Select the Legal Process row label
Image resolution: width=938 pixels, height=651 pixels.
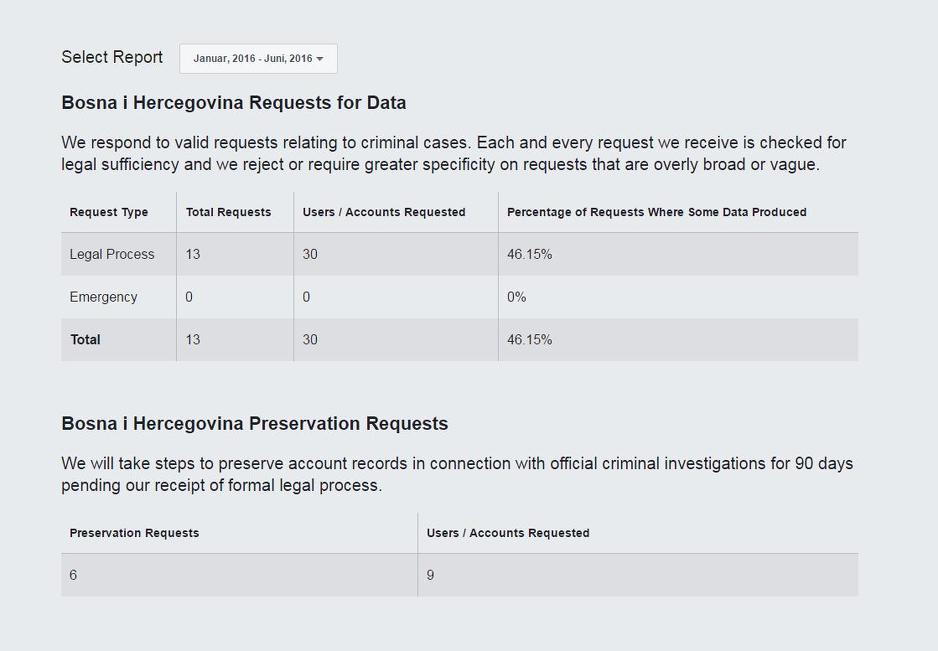112,254
